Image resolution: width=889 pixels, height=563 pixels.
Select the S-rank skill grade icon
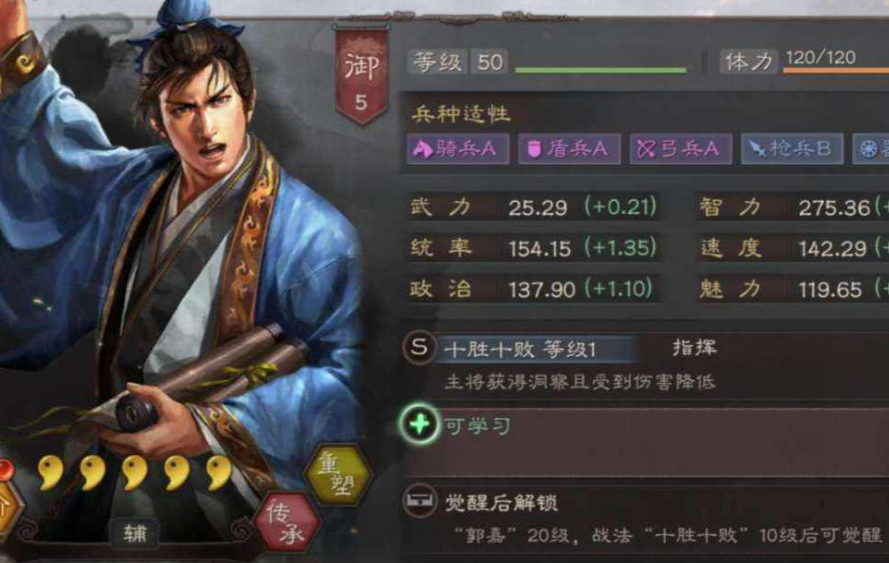coord(419,347)
